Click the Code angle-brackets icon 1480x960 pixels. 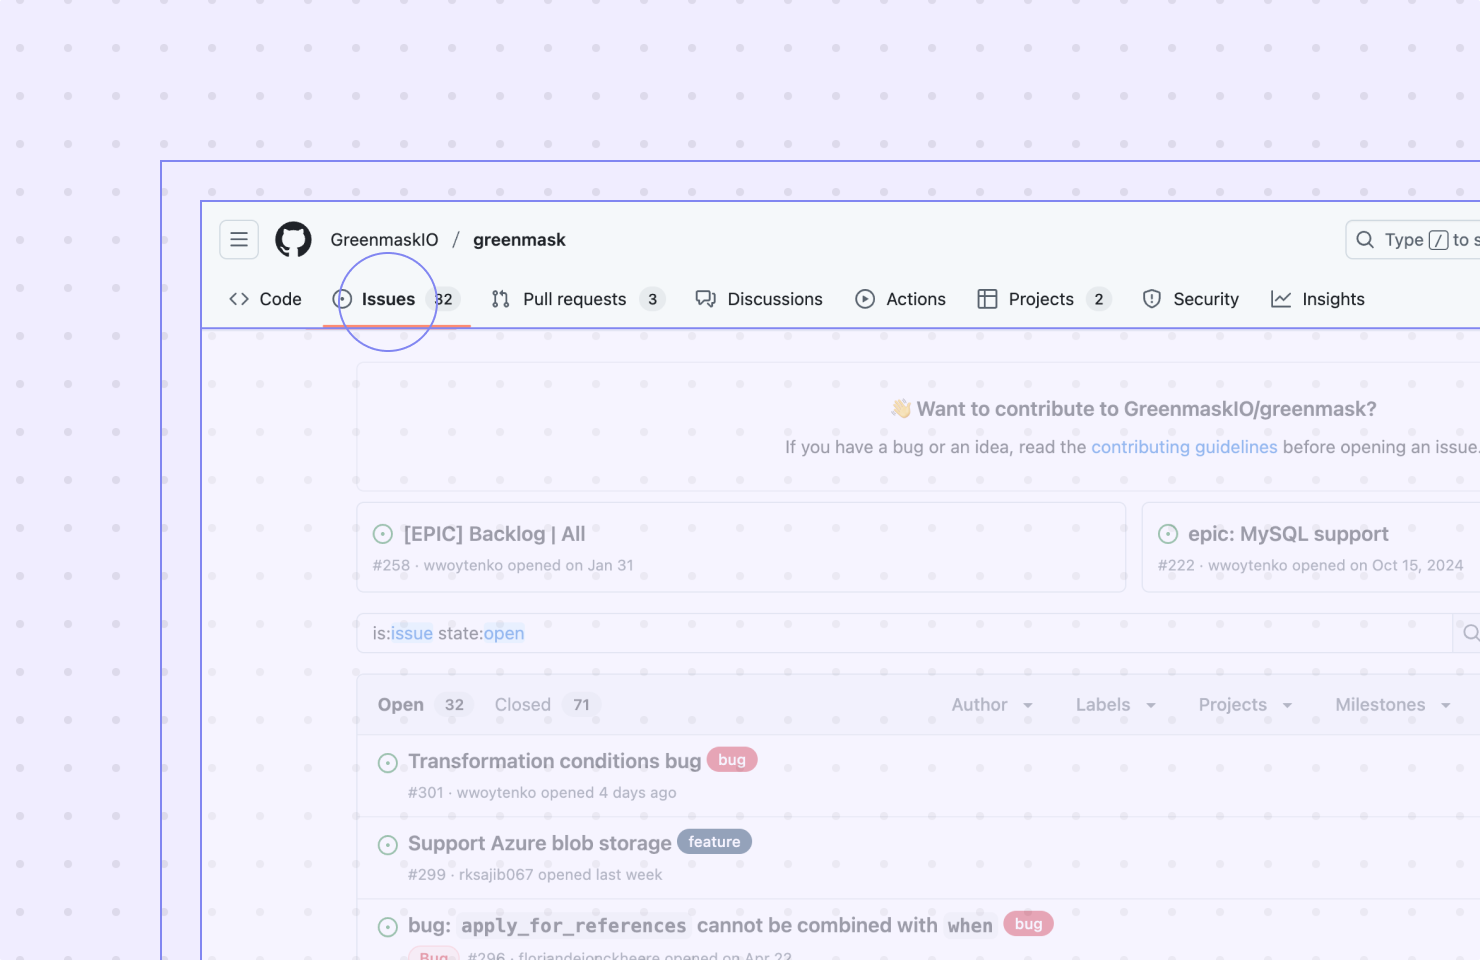point(239,299)
